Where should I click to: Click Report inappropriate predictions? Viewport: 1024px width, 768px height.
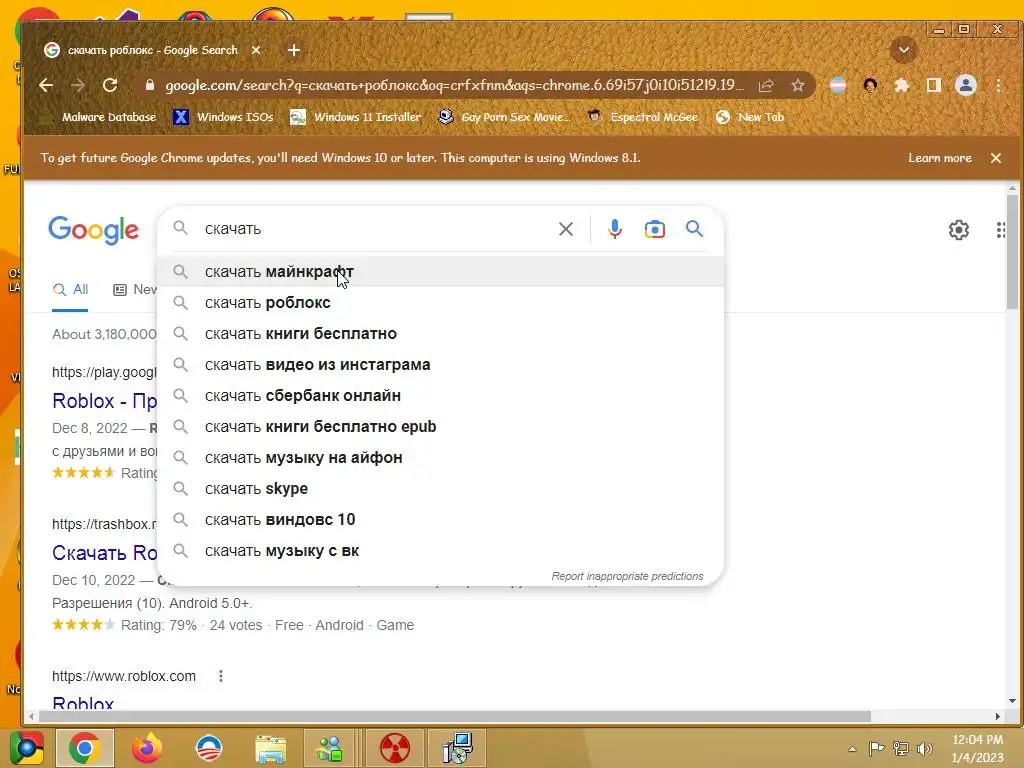coord(627,577)
